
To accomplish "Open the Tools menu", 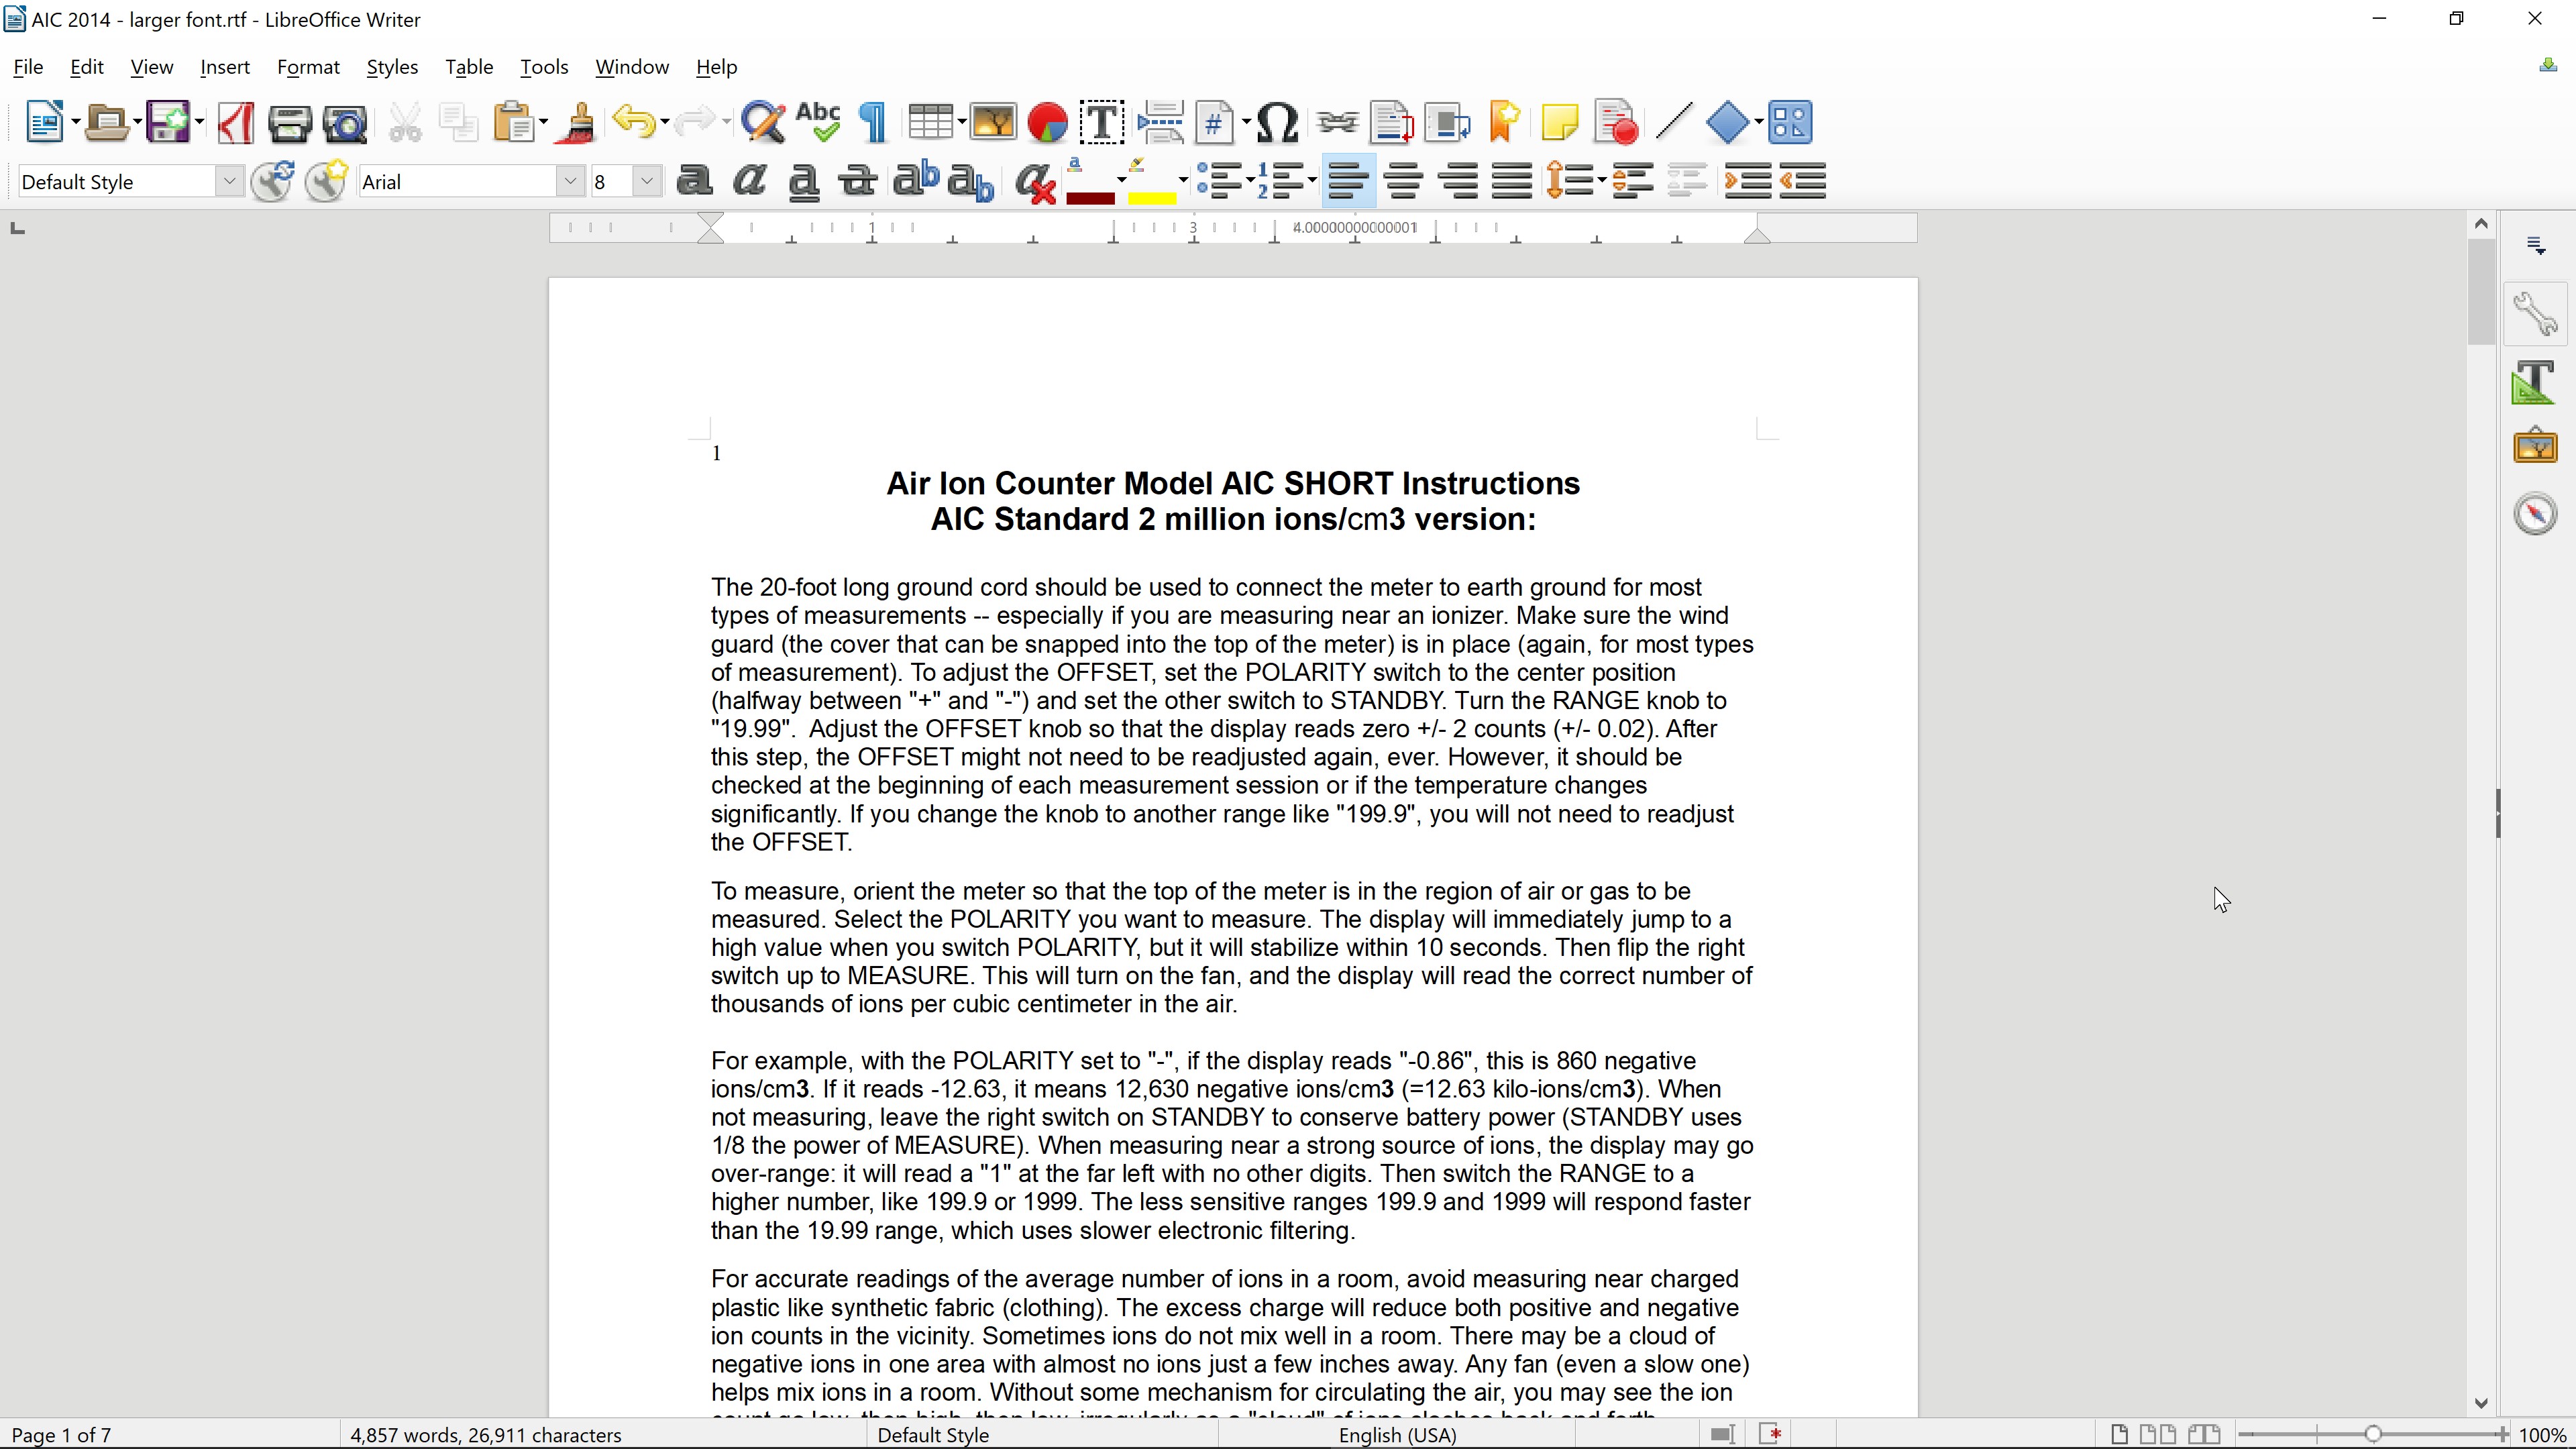I will click(x=544, y=67).
